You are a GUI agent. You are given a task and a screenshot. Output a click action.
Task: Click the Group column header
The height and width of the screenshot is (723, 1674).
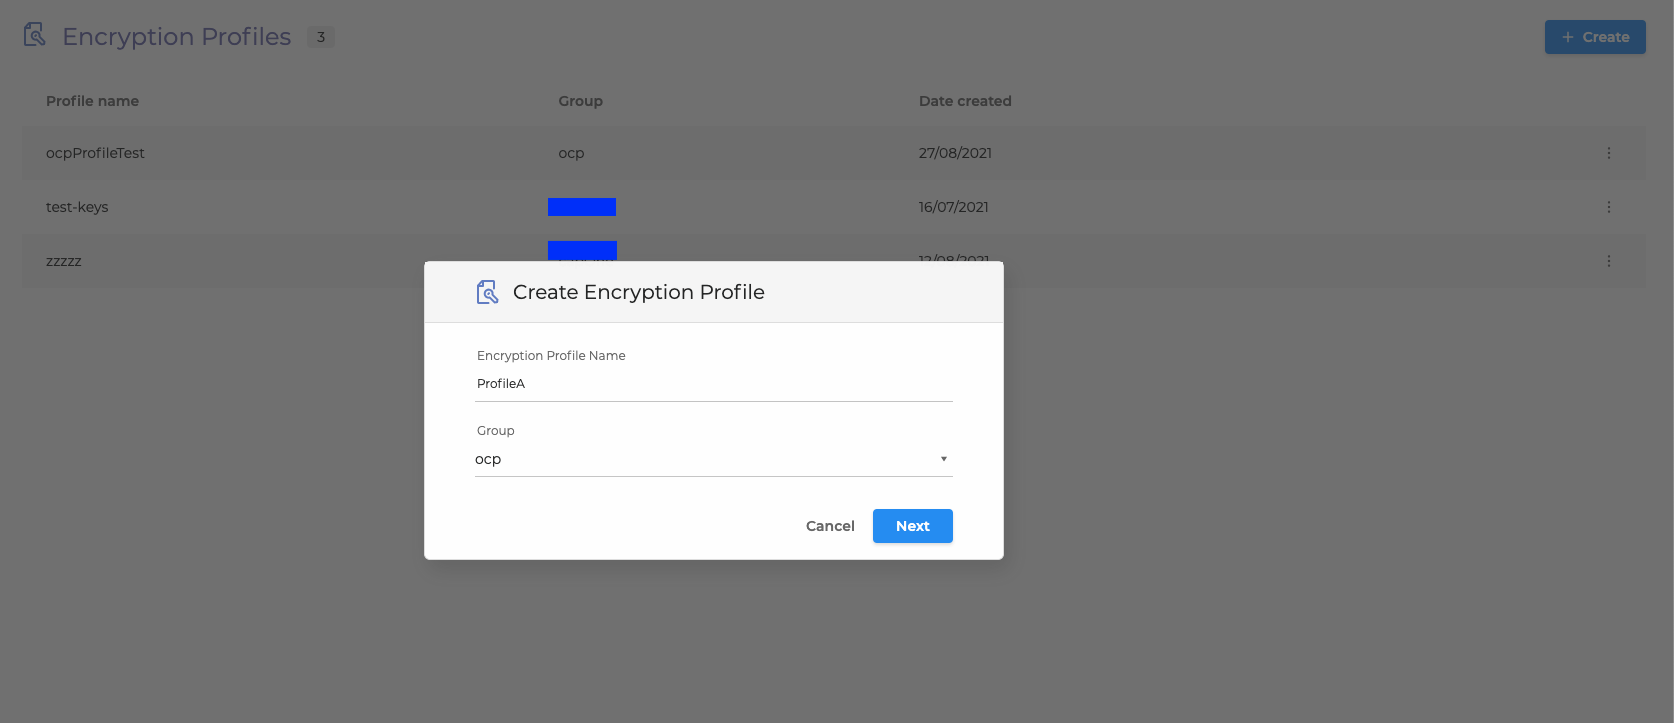pyautogui.click(x=580, y=101)
